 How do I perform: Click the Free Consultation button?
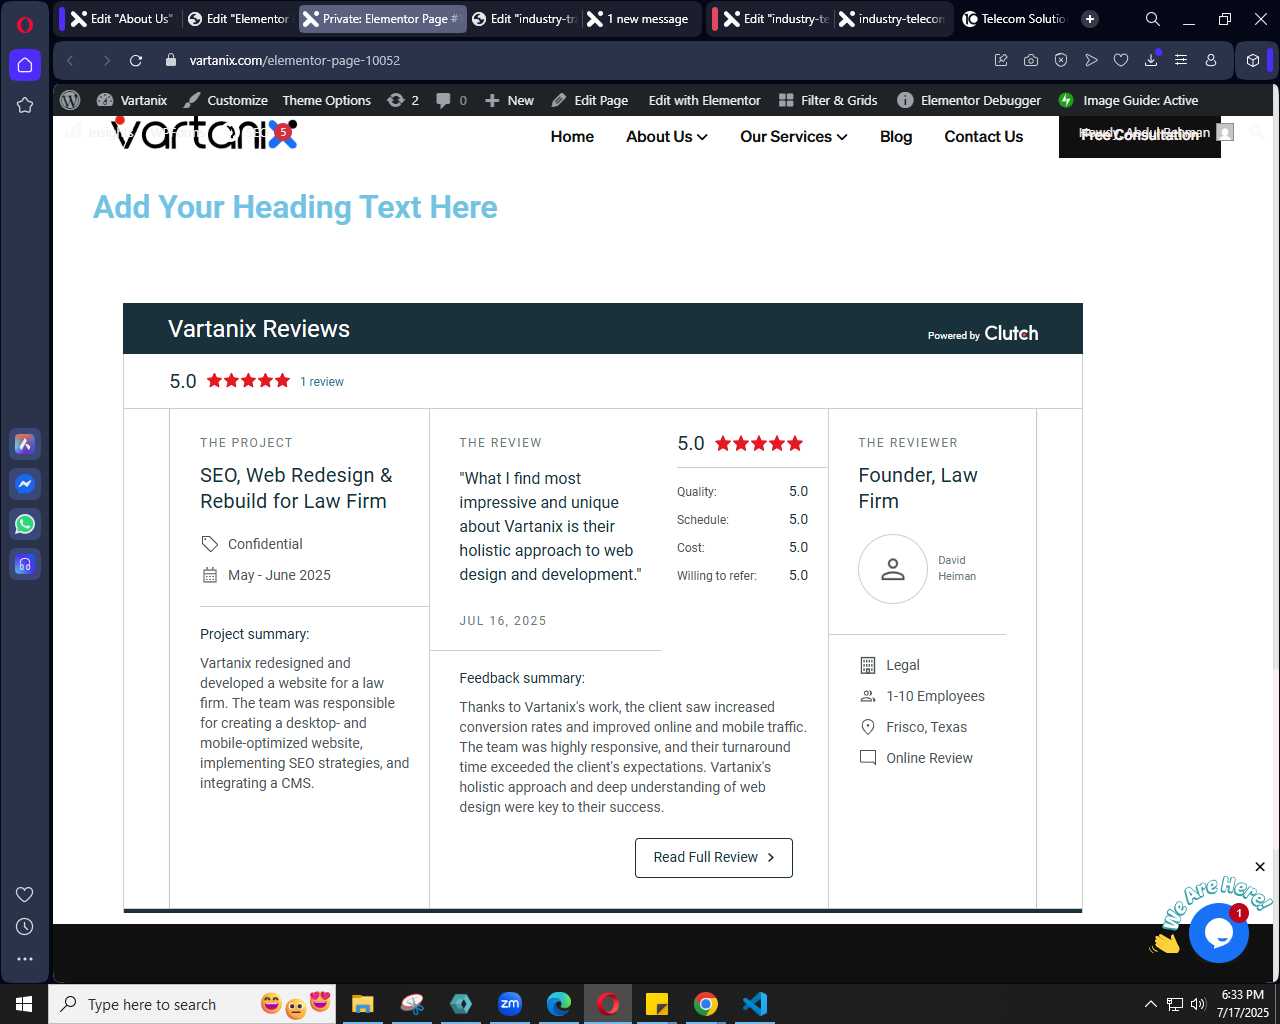1140,136
